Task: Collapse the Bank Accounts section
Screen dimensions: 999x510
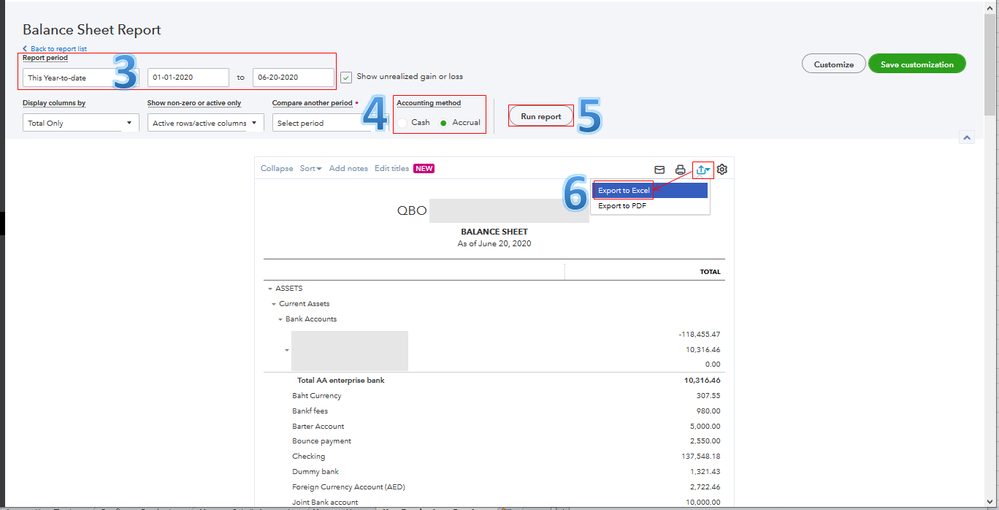Action: [280, 319]
